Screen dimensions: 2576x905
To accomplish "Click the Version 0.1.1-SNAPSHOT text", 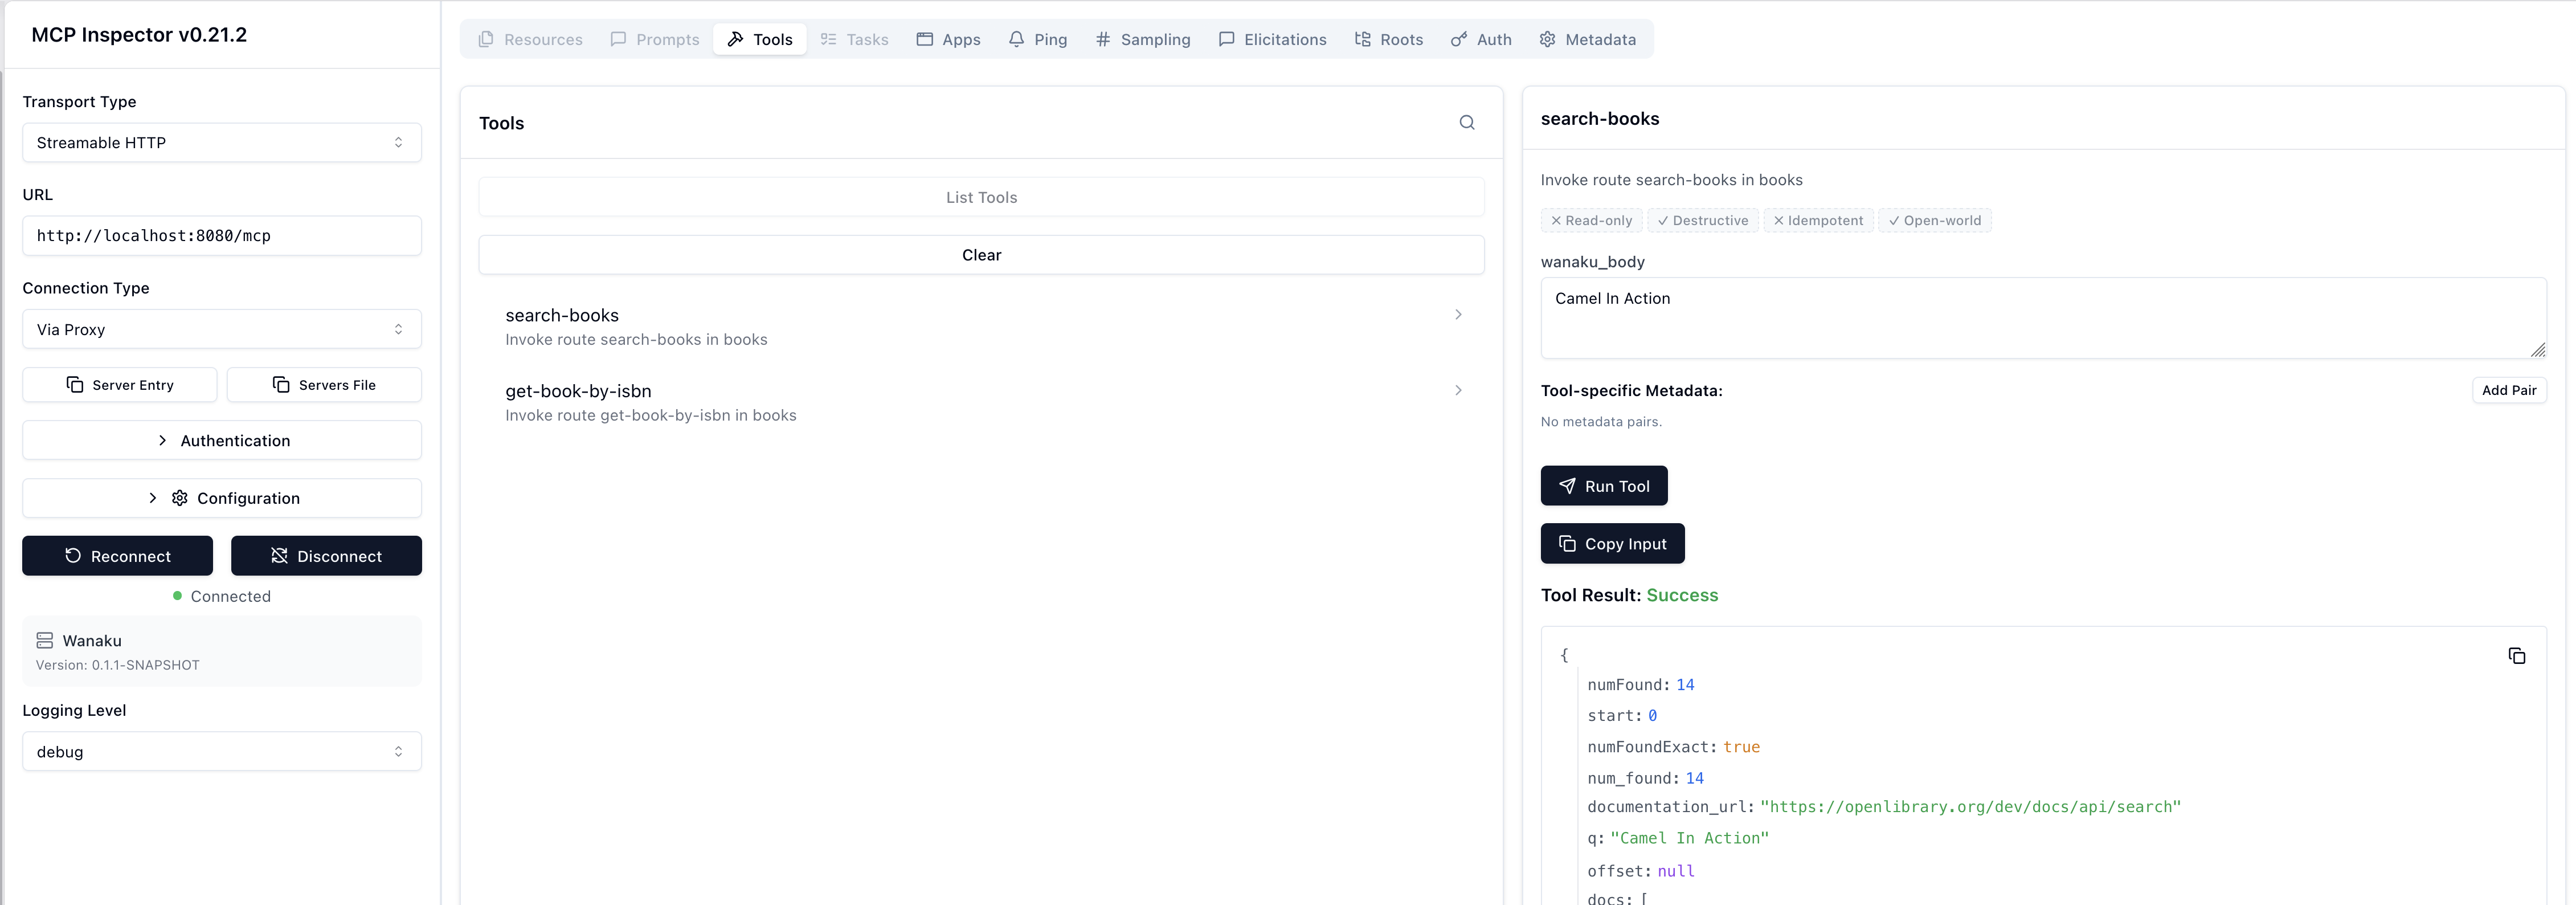I will pos(118,665).
